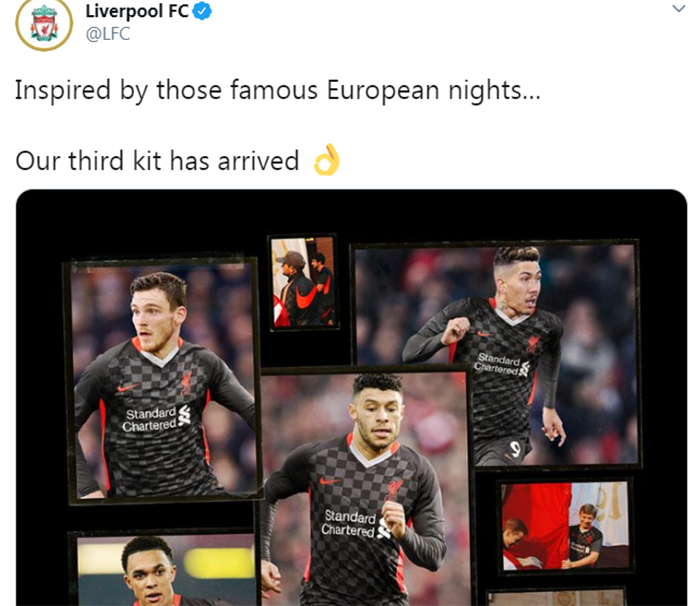Click the blue verified checkmark badge
The width and height of the screenshot is (700, 606).
(x=202, y=11)
